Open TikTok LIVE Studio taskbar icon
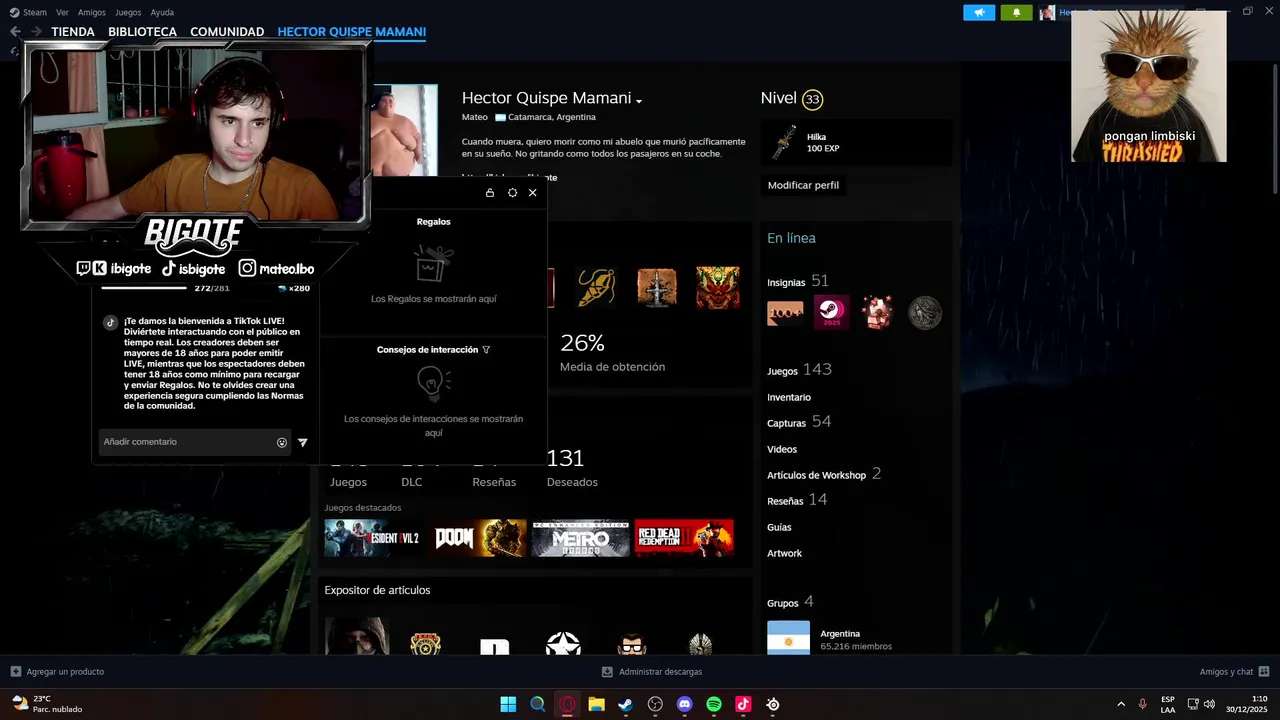This screenshot has width=1280, height=720. (x=743, y=704)
